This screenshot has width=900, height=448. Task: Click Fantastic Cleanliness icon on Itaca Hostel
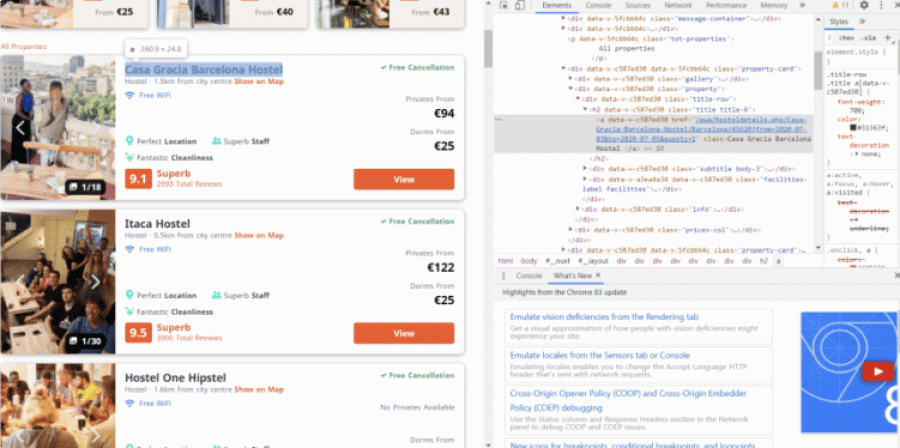point(130,312)
